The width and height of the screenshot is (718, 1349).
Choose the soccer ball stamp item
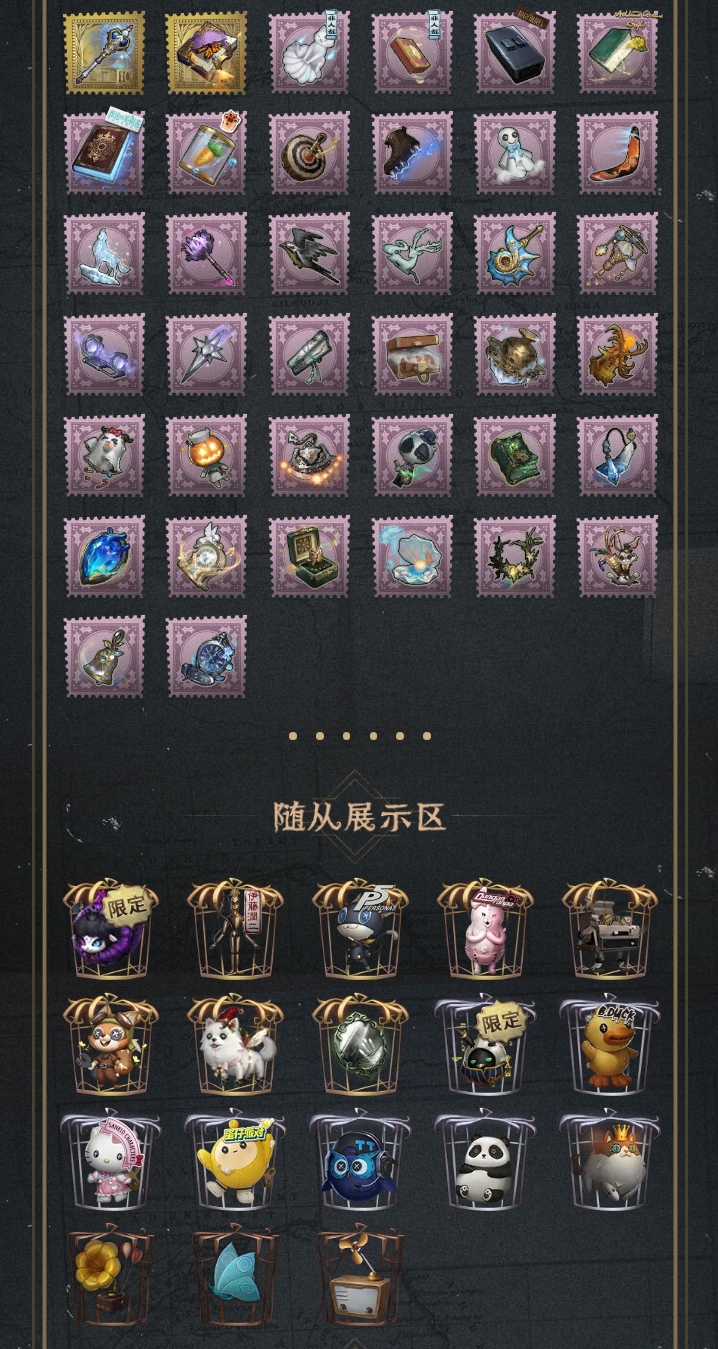(x=412, y=455)
